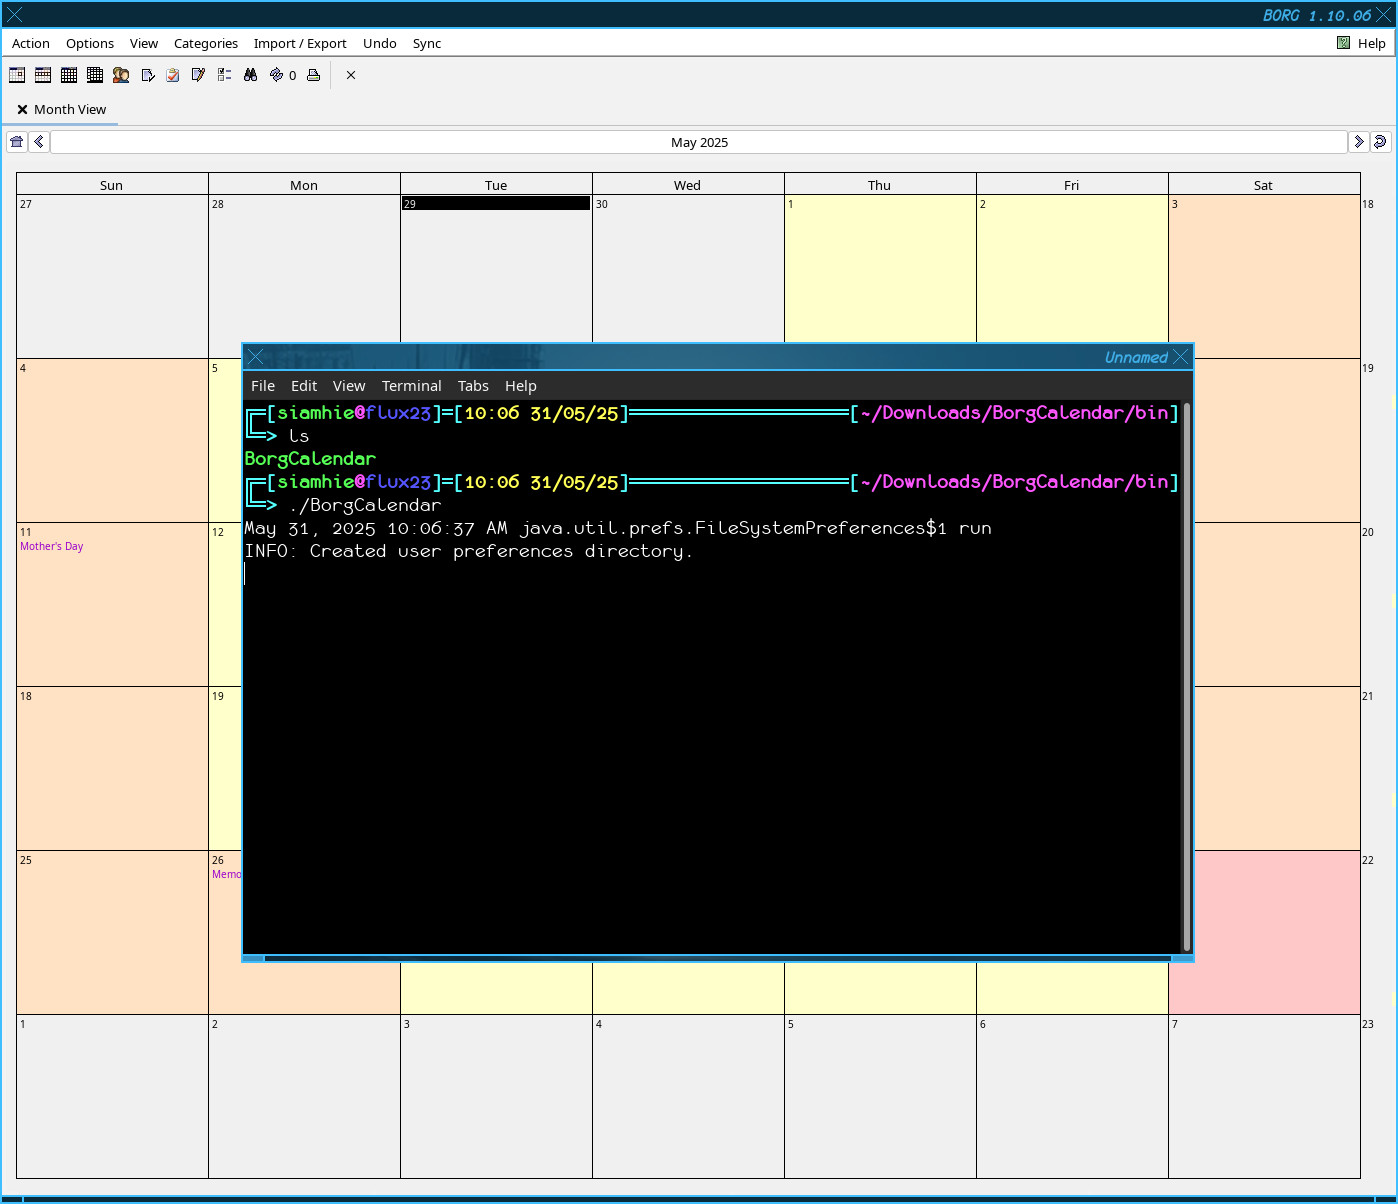The height and width of the screenshot is (1204, 1398).
Task: Click the Mother's Day event on May 11
Action: point(52,547)
